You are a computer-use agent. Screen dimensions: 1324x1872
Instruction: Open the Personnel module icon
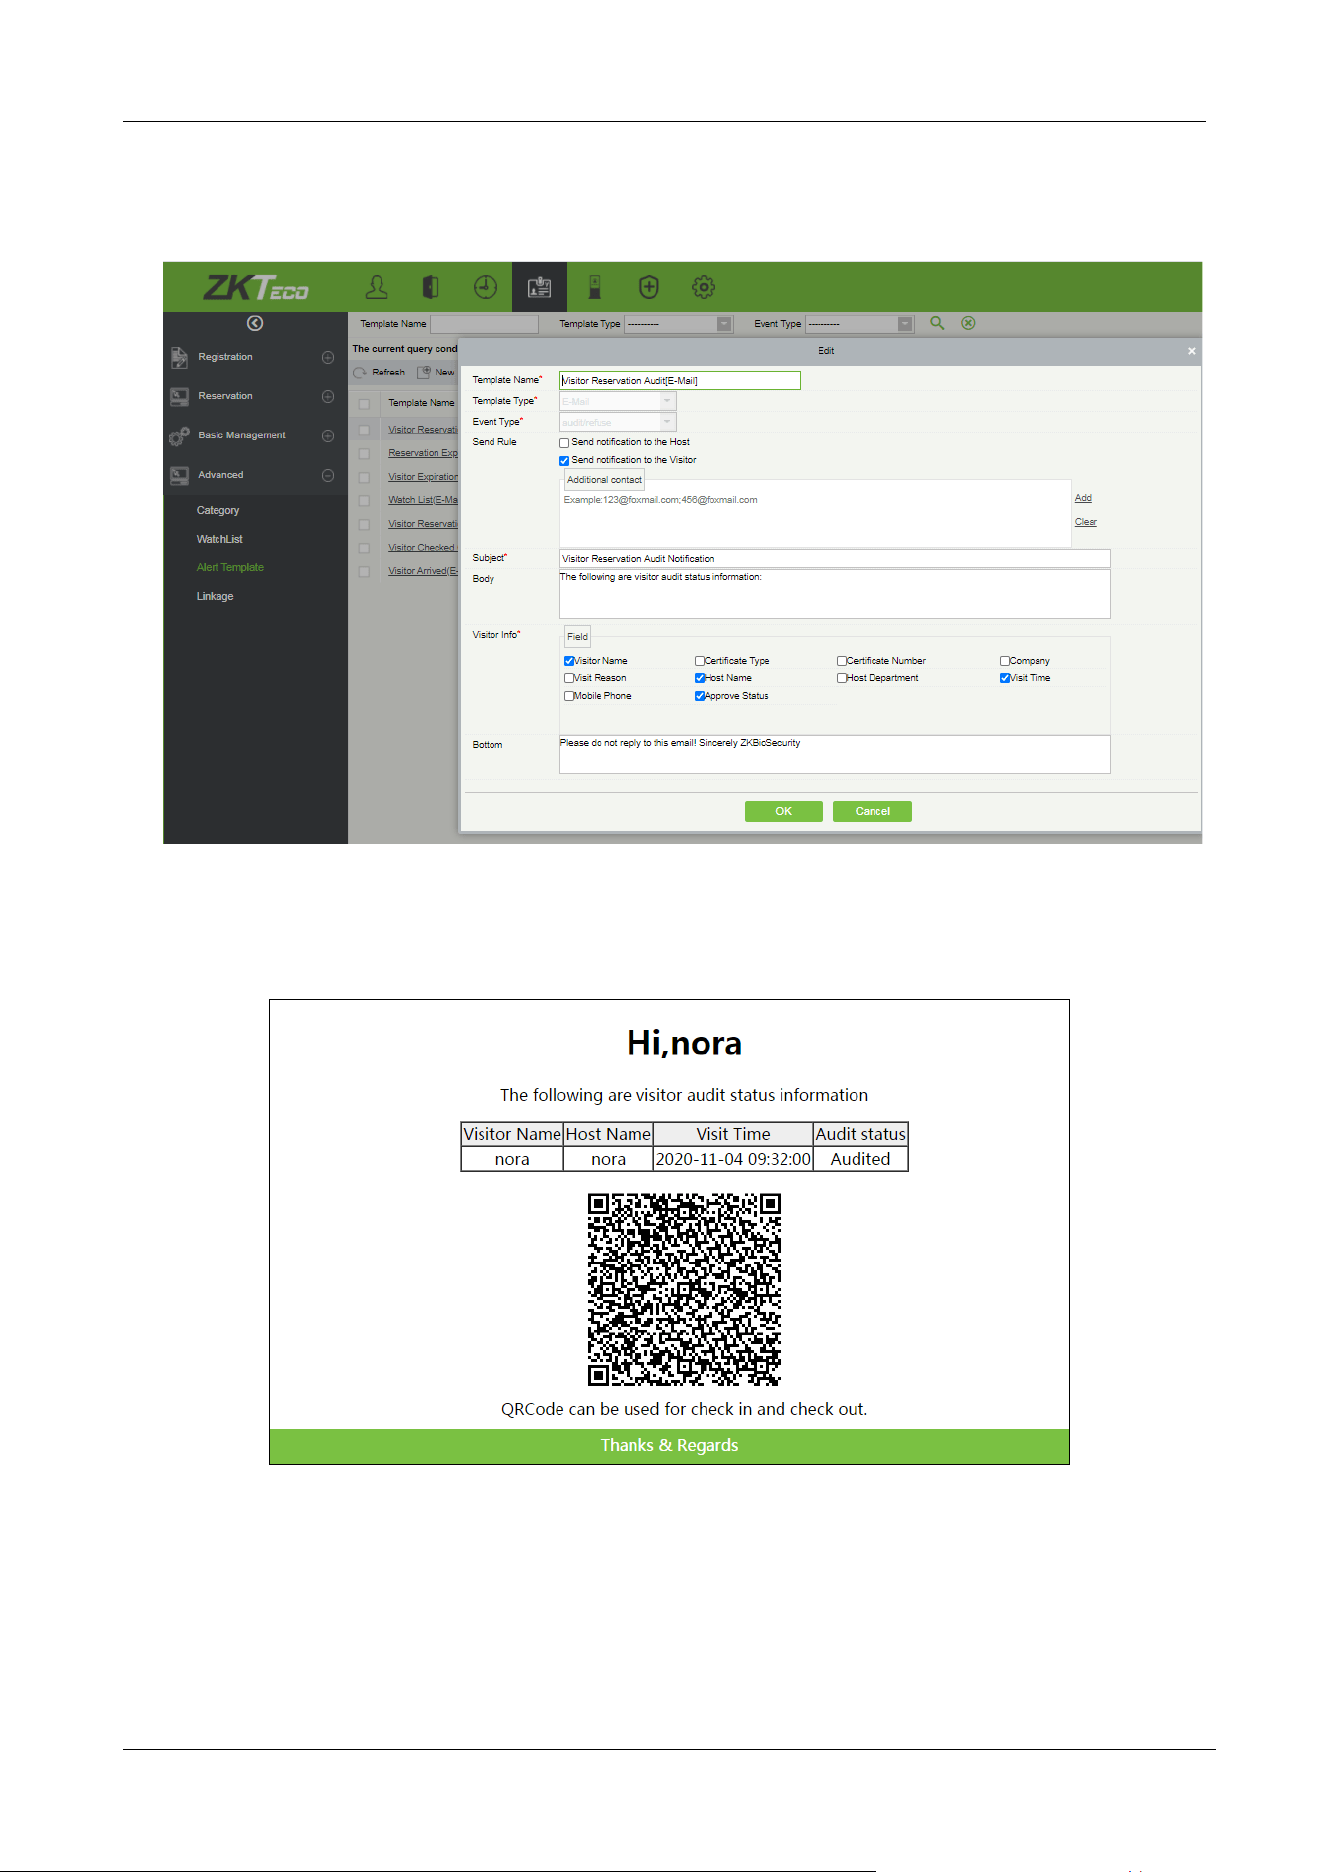point(377,287)
